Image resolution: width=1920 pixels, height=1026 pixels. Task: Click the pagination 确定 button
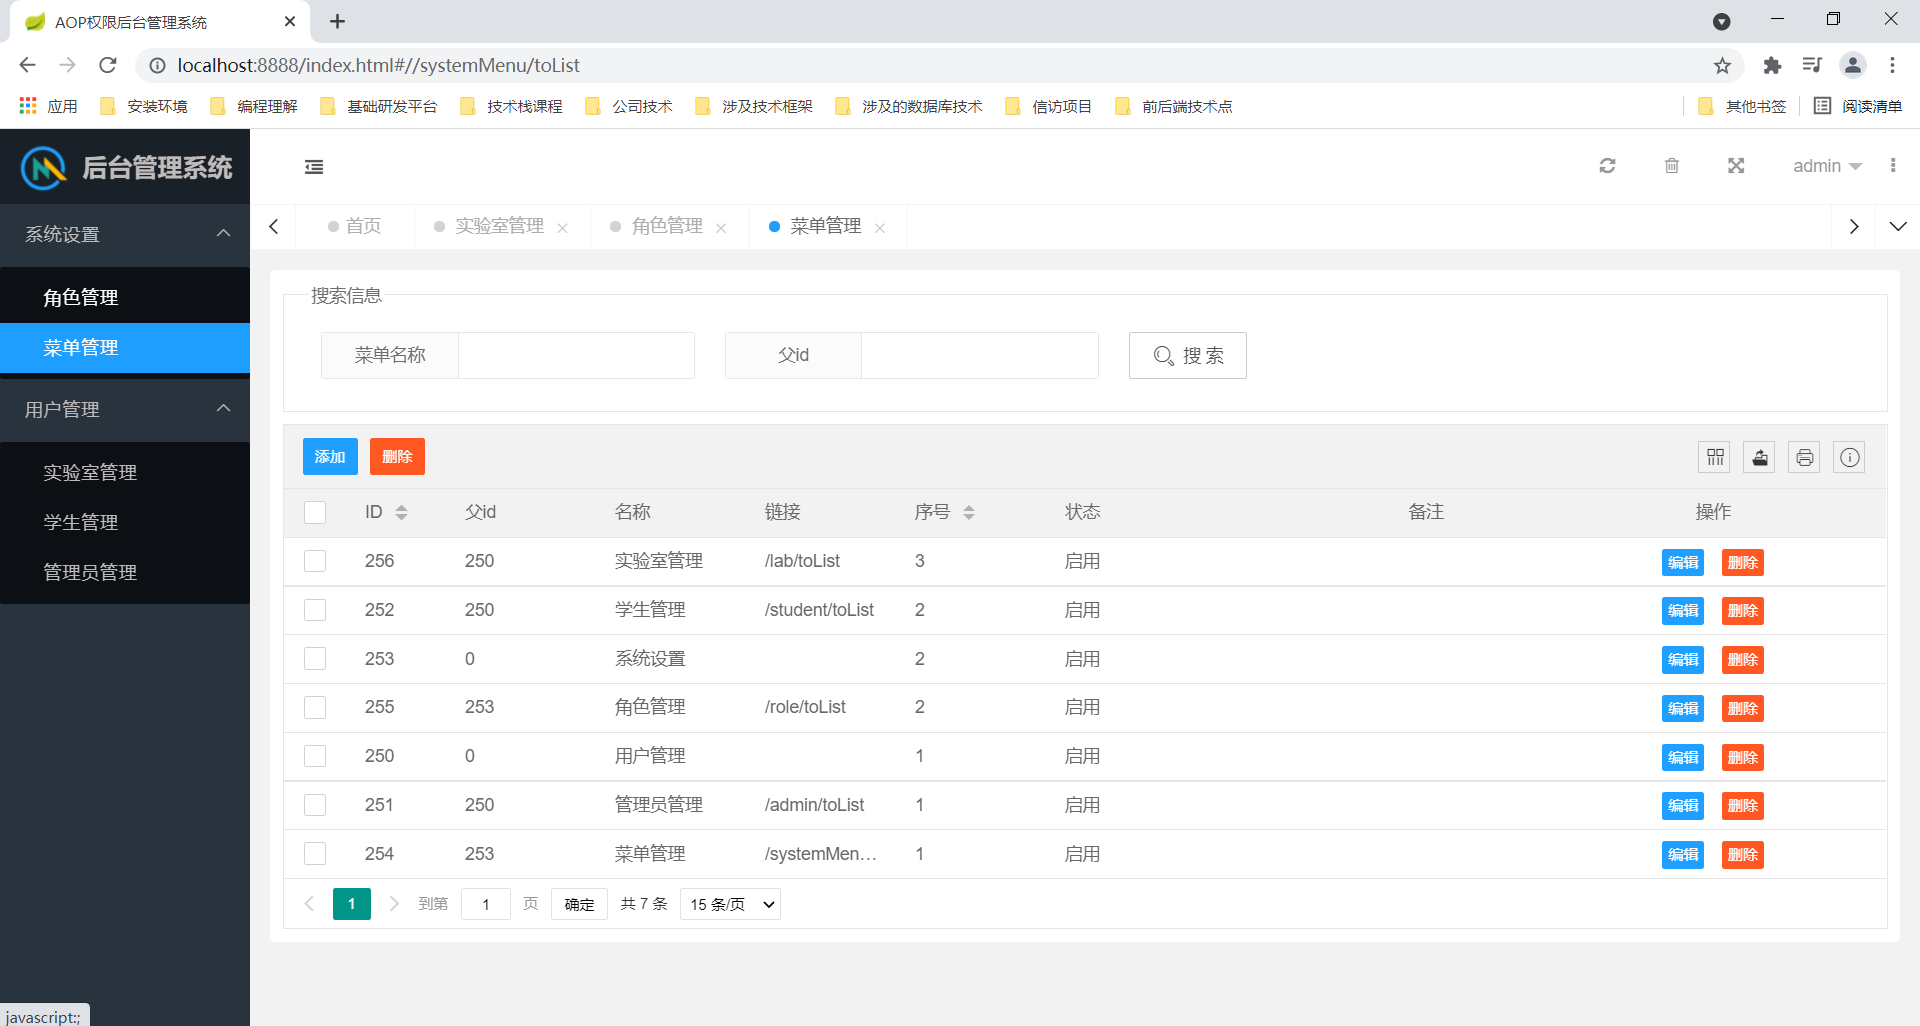579,904
